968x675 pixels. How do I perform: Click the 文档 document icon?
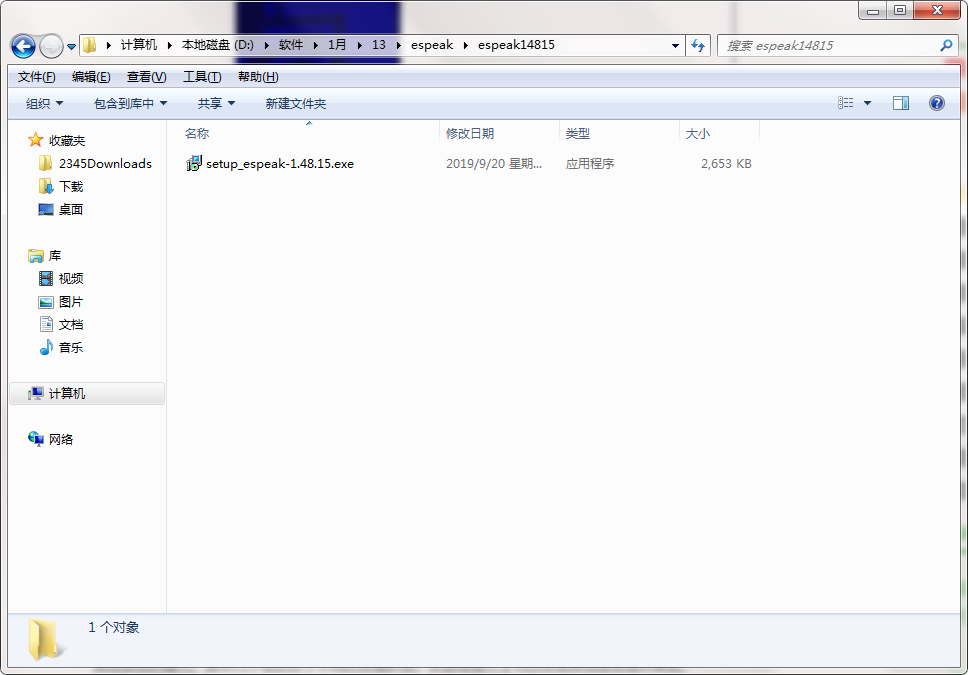(x=46, y=324)
